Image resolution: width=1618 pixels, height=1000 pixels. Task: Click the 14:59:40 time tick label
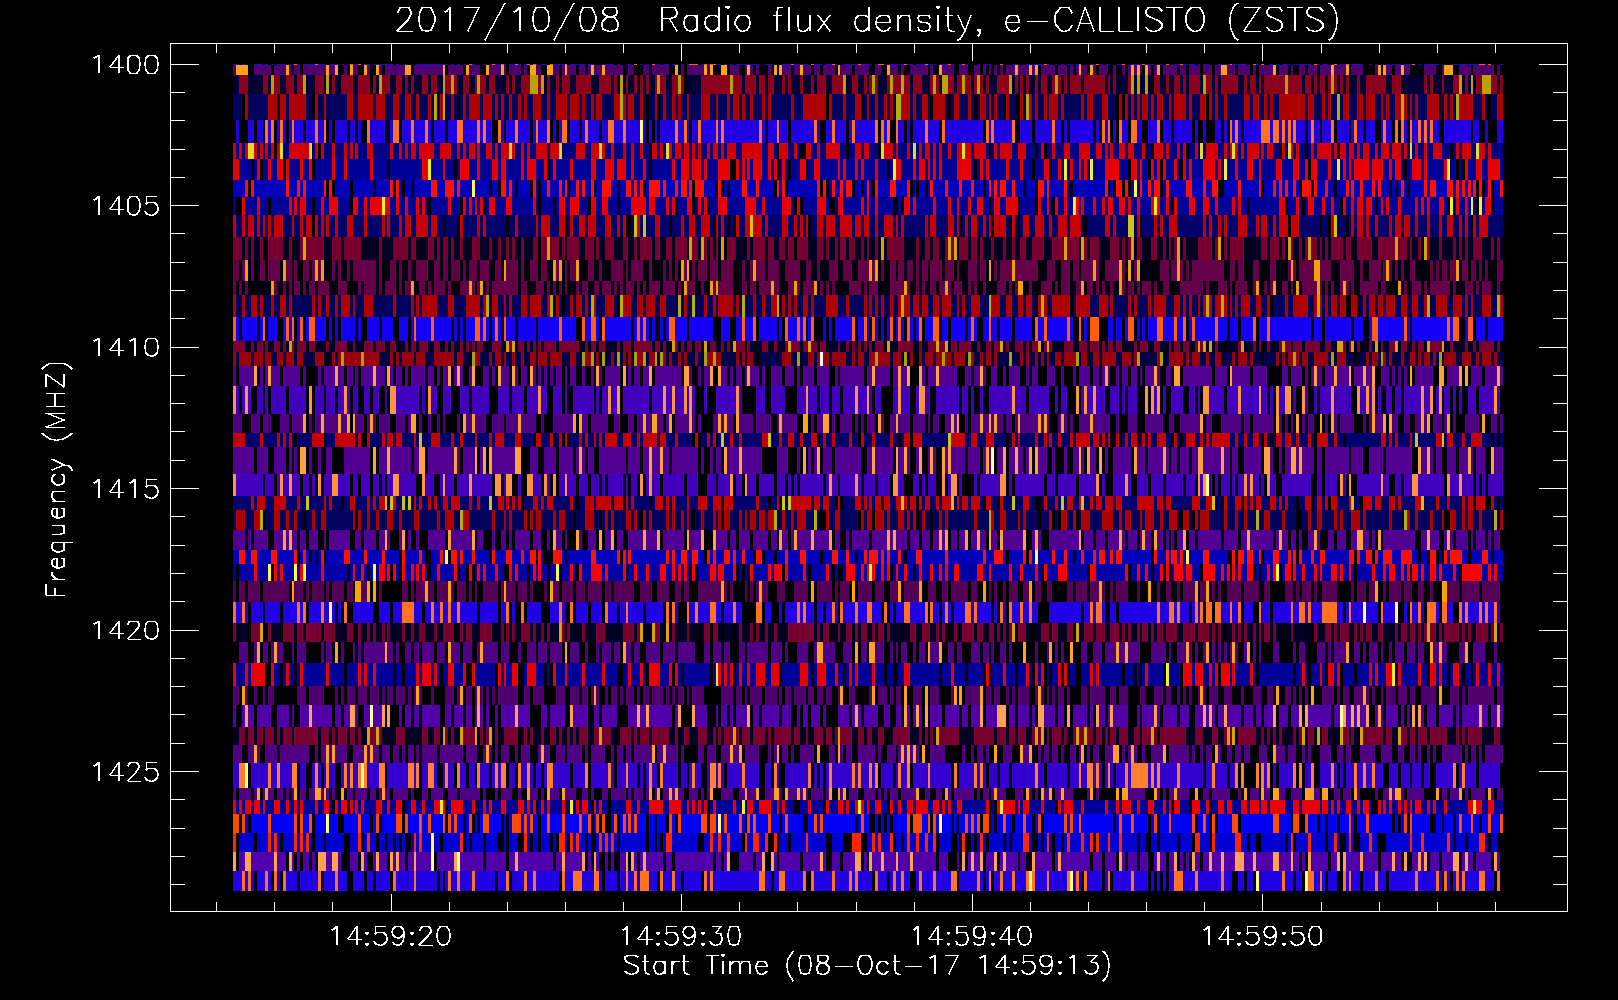click(972, 937)
